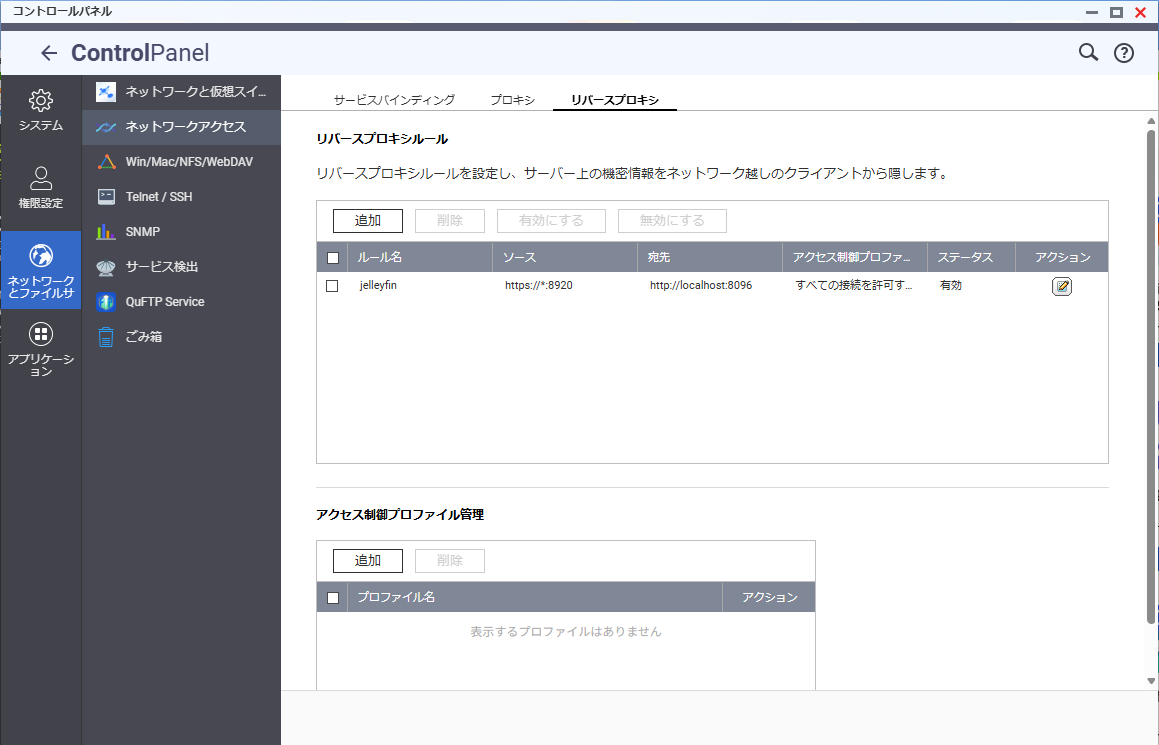Screen dimensions: 1159x745
Task: Open the 権限設定 user icon
Action: (x=41, y=179)
